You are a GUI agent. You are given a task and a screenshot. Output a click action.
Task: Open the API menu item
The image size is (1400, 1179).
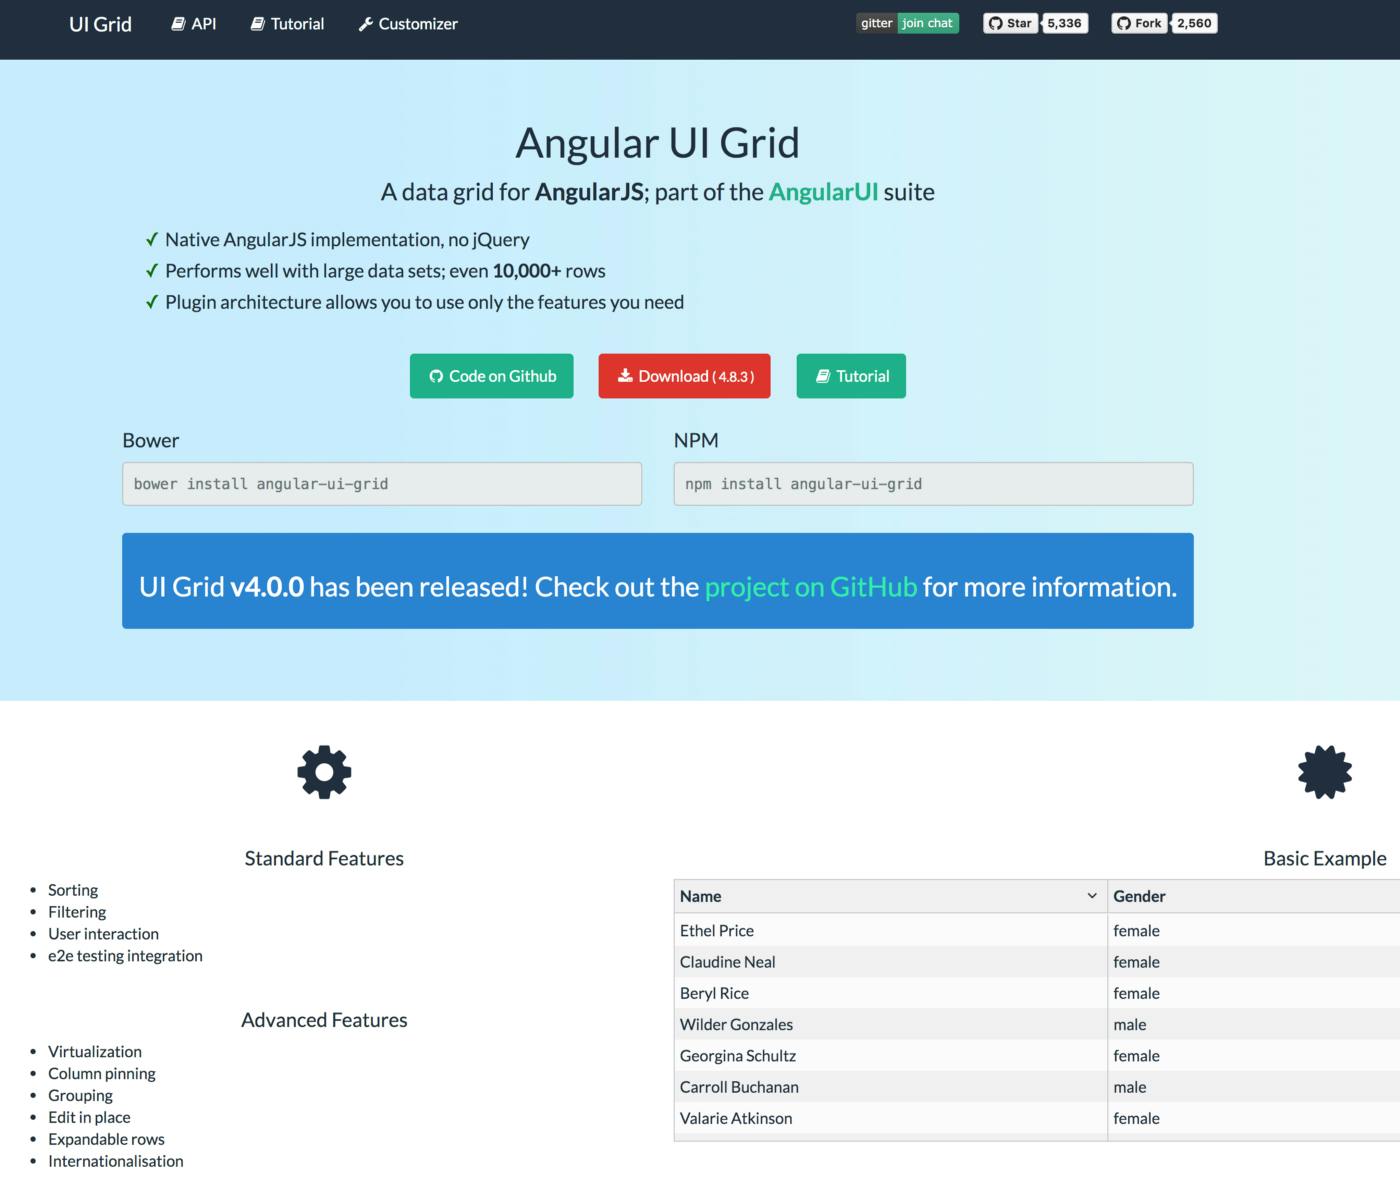tap(194, 24)
